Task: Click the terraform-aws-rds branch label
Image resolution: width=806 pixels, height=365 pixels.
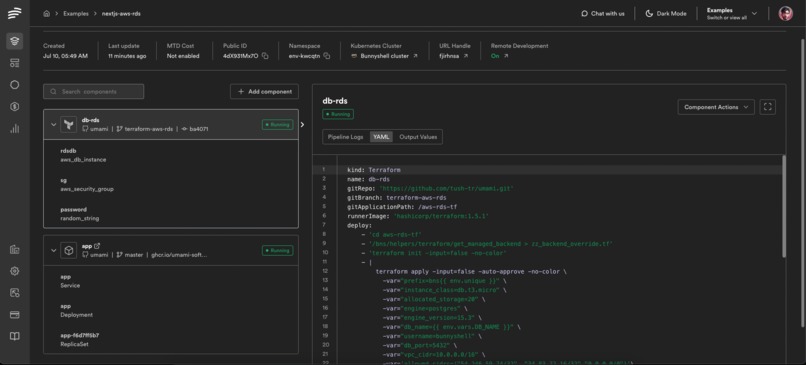Action: 144,129
